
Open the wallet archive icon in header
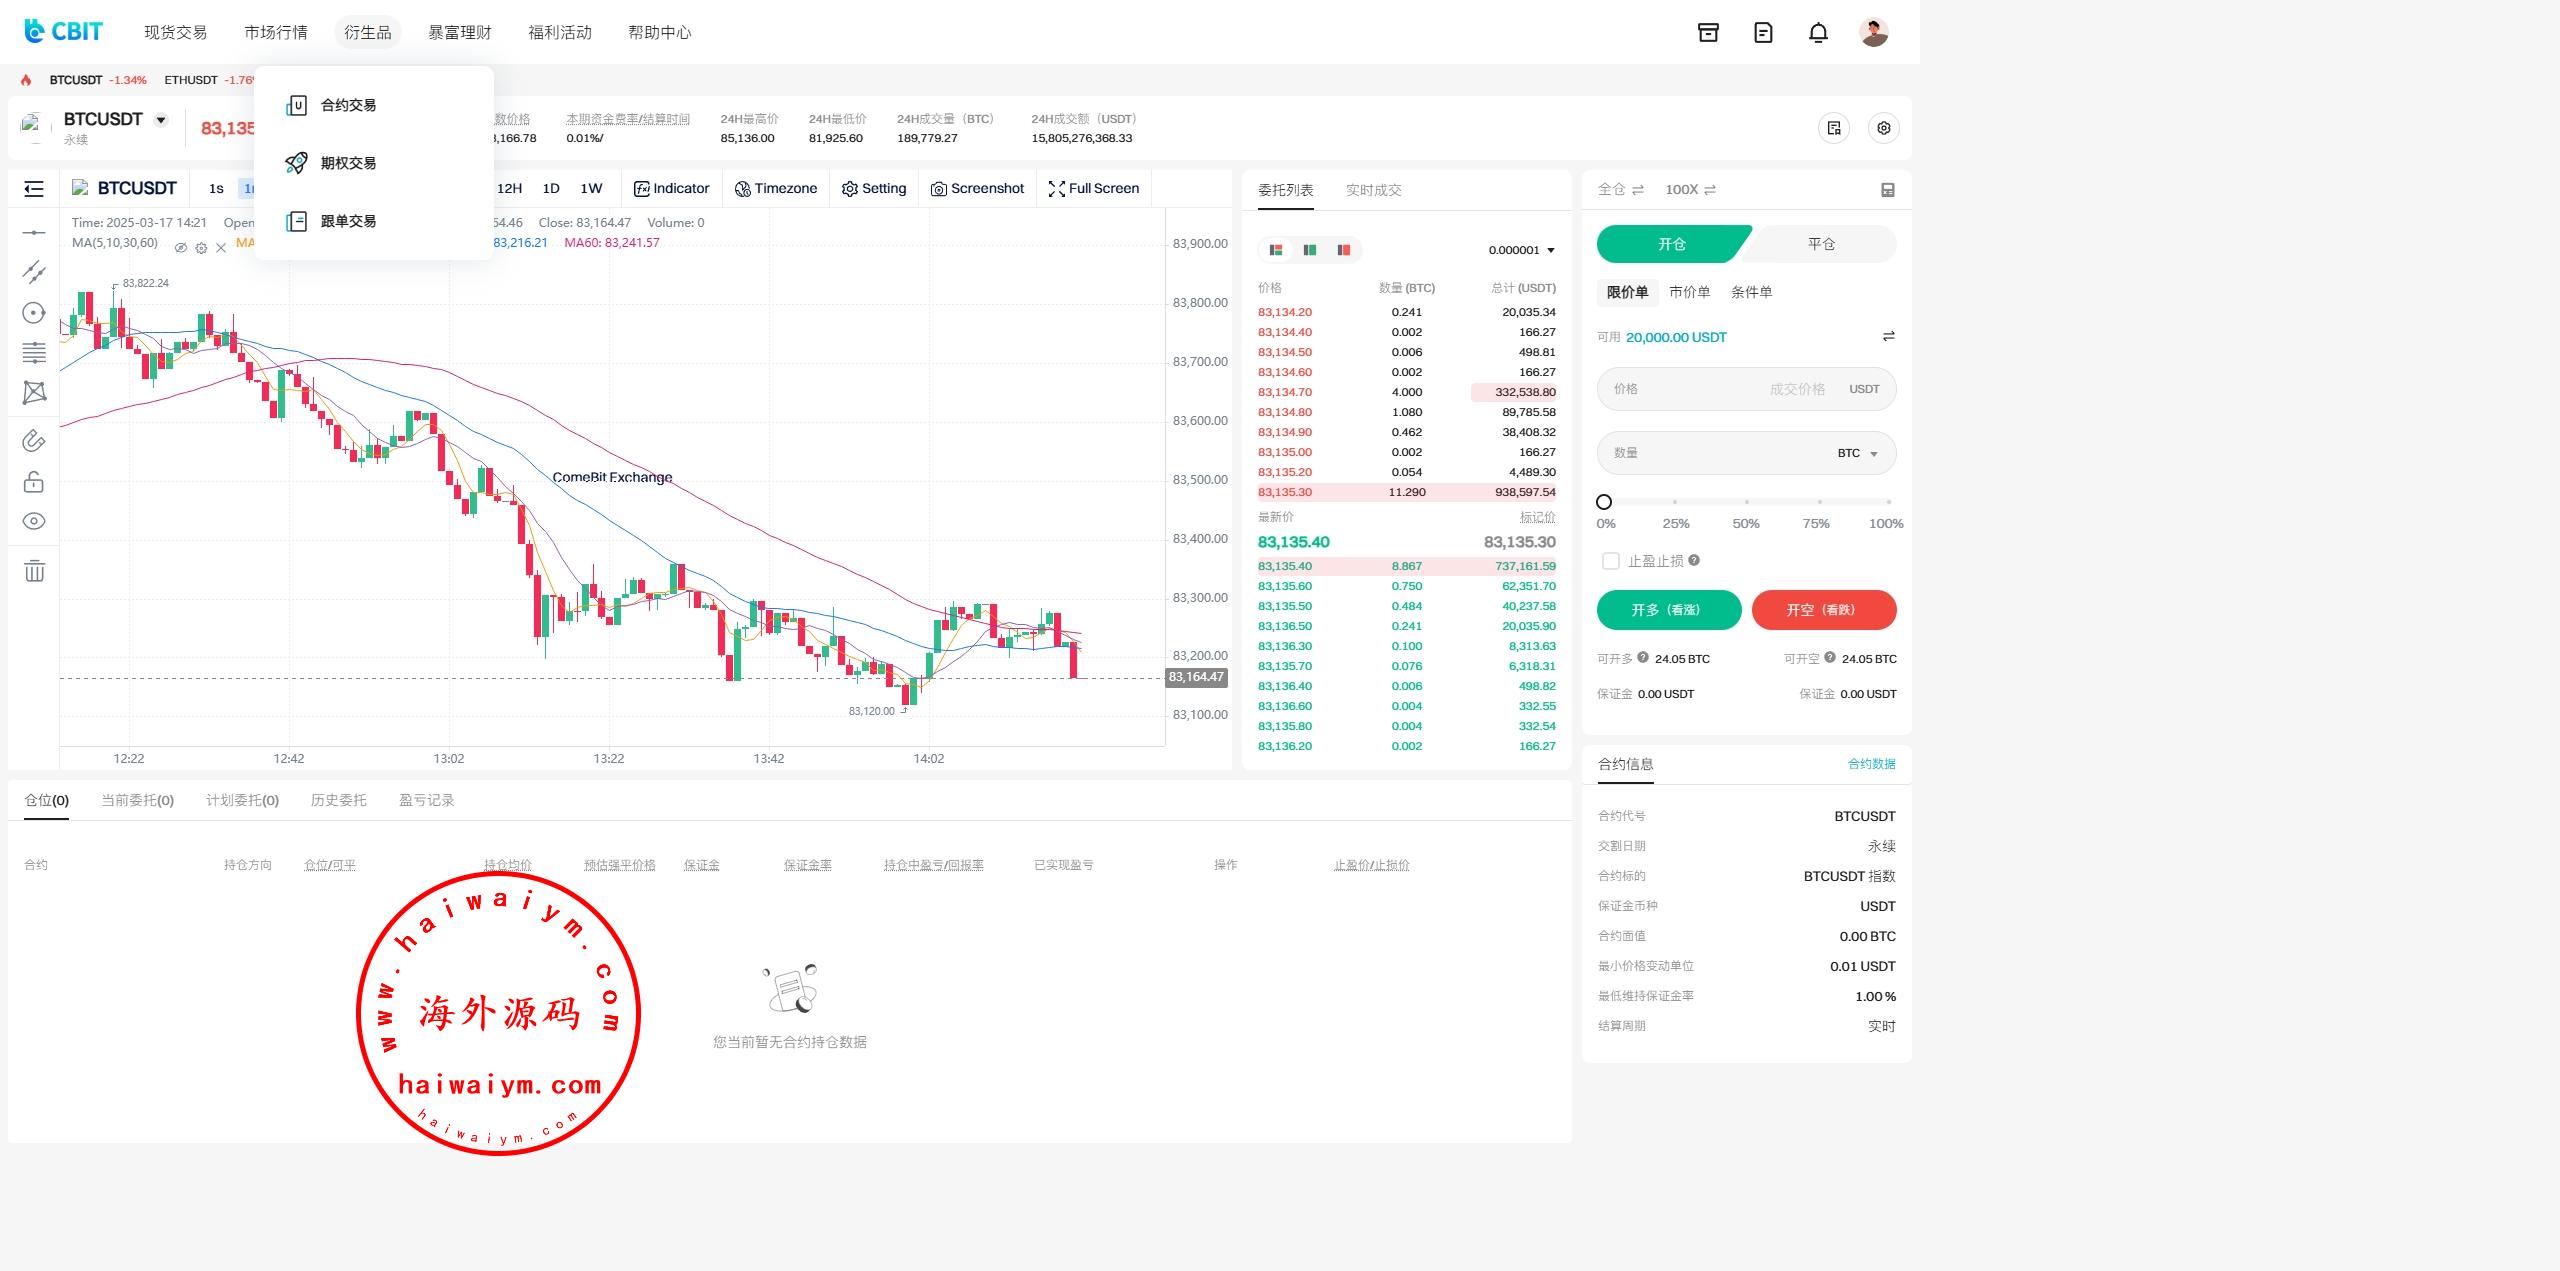(x=1708, y=33)
